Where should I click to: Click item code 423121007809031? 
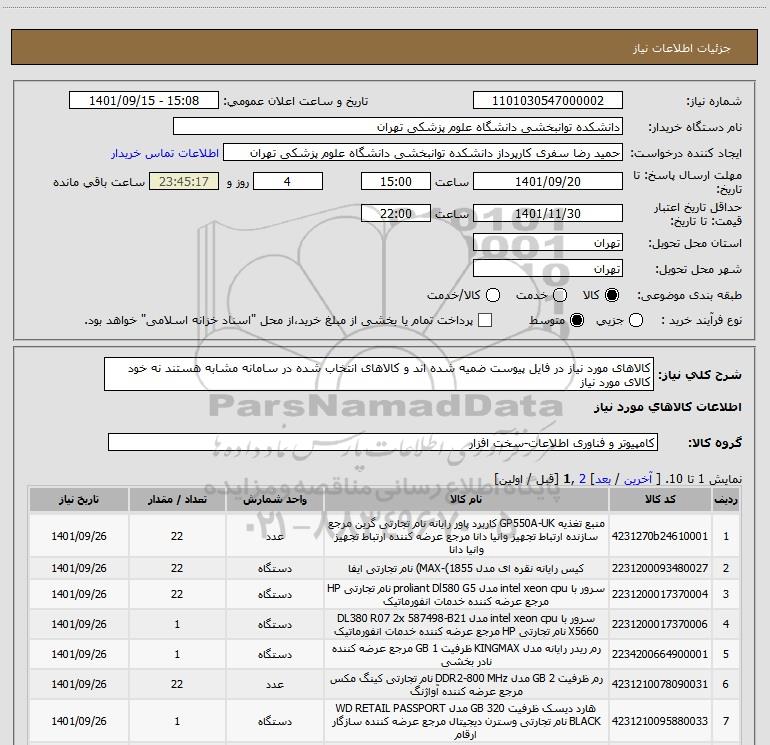(660, 684)
